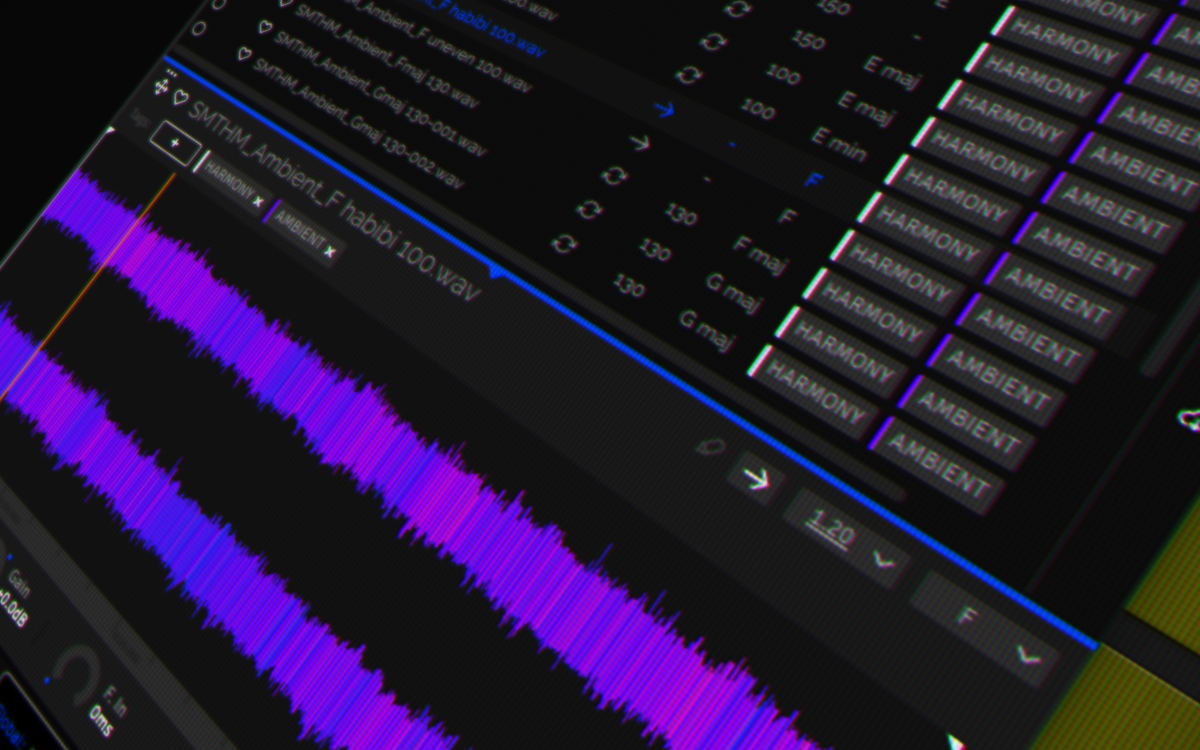Screen dimensions: 1200x750
Task: Click the blue arrow icon in the selected habibi row
Action: coord(663,109)
